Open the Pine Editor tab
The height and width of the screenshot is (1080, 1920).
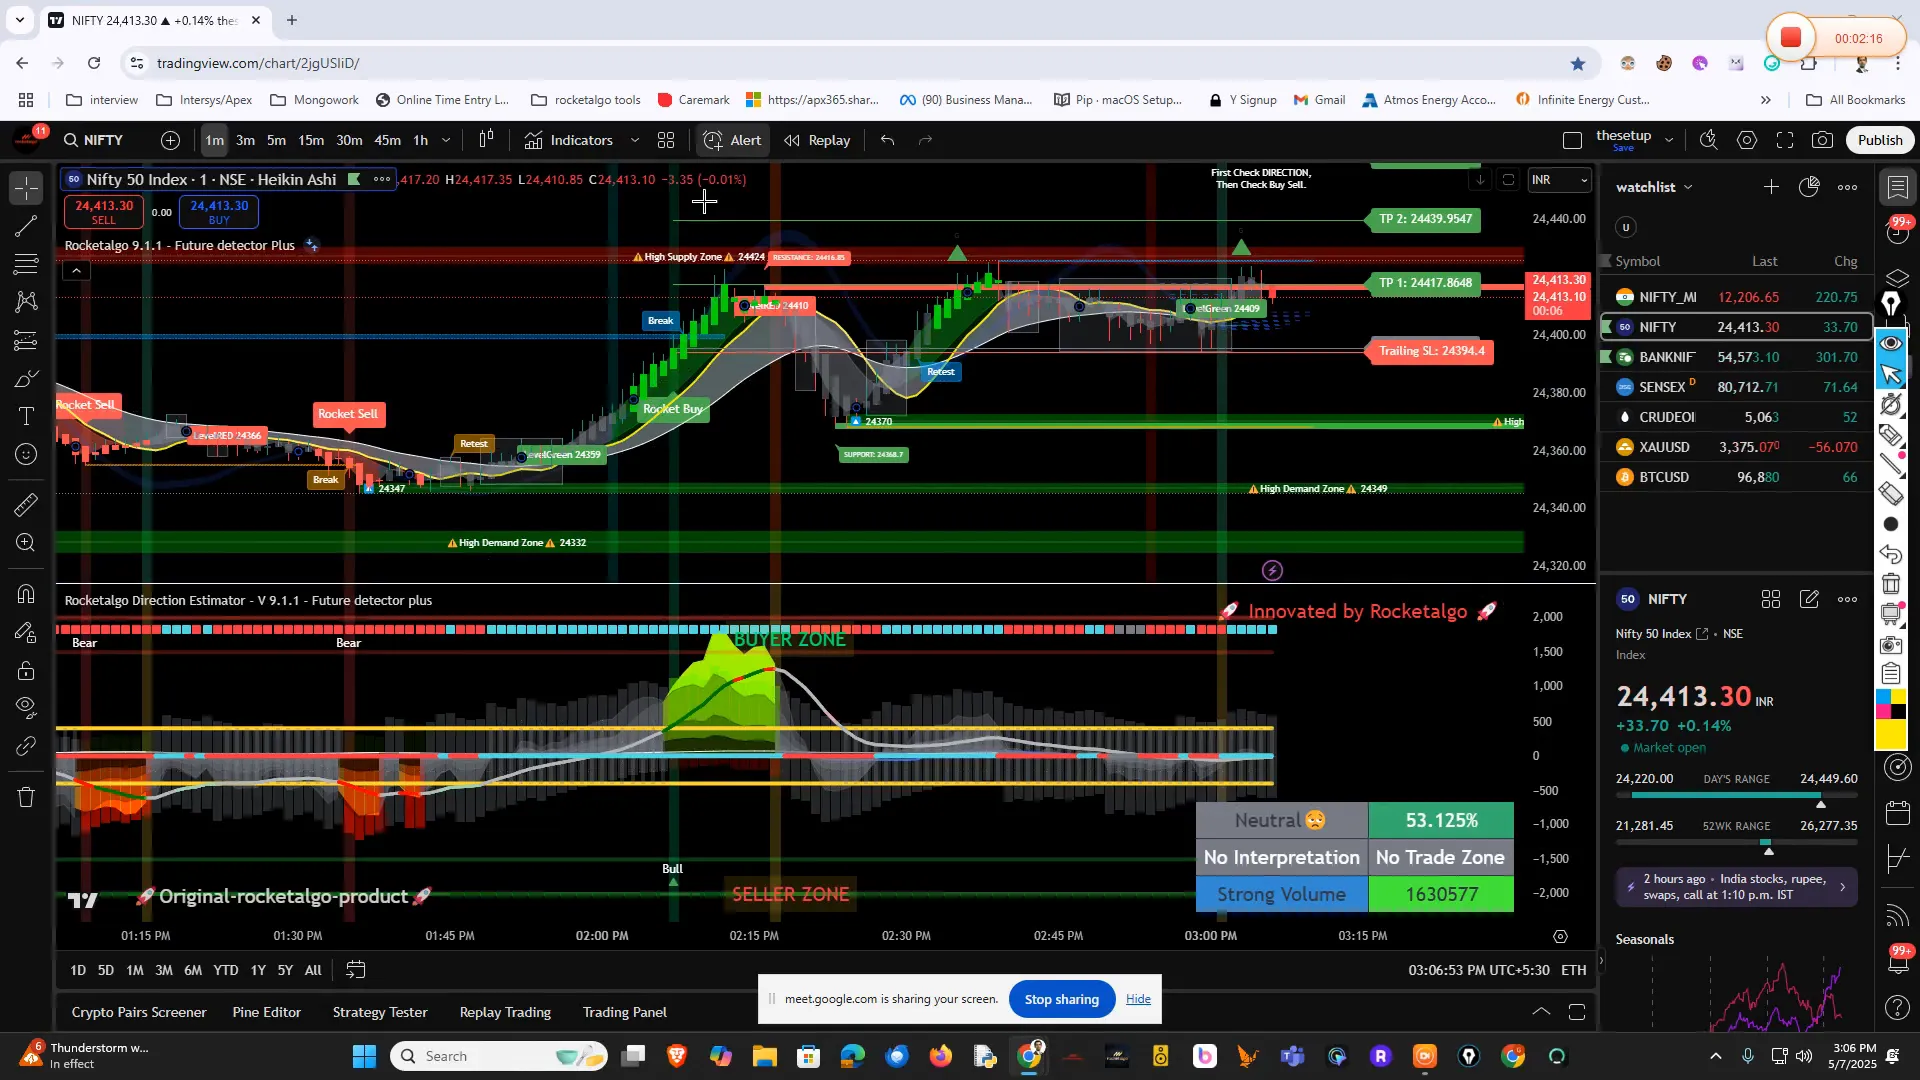click(x=266, y=1012)
